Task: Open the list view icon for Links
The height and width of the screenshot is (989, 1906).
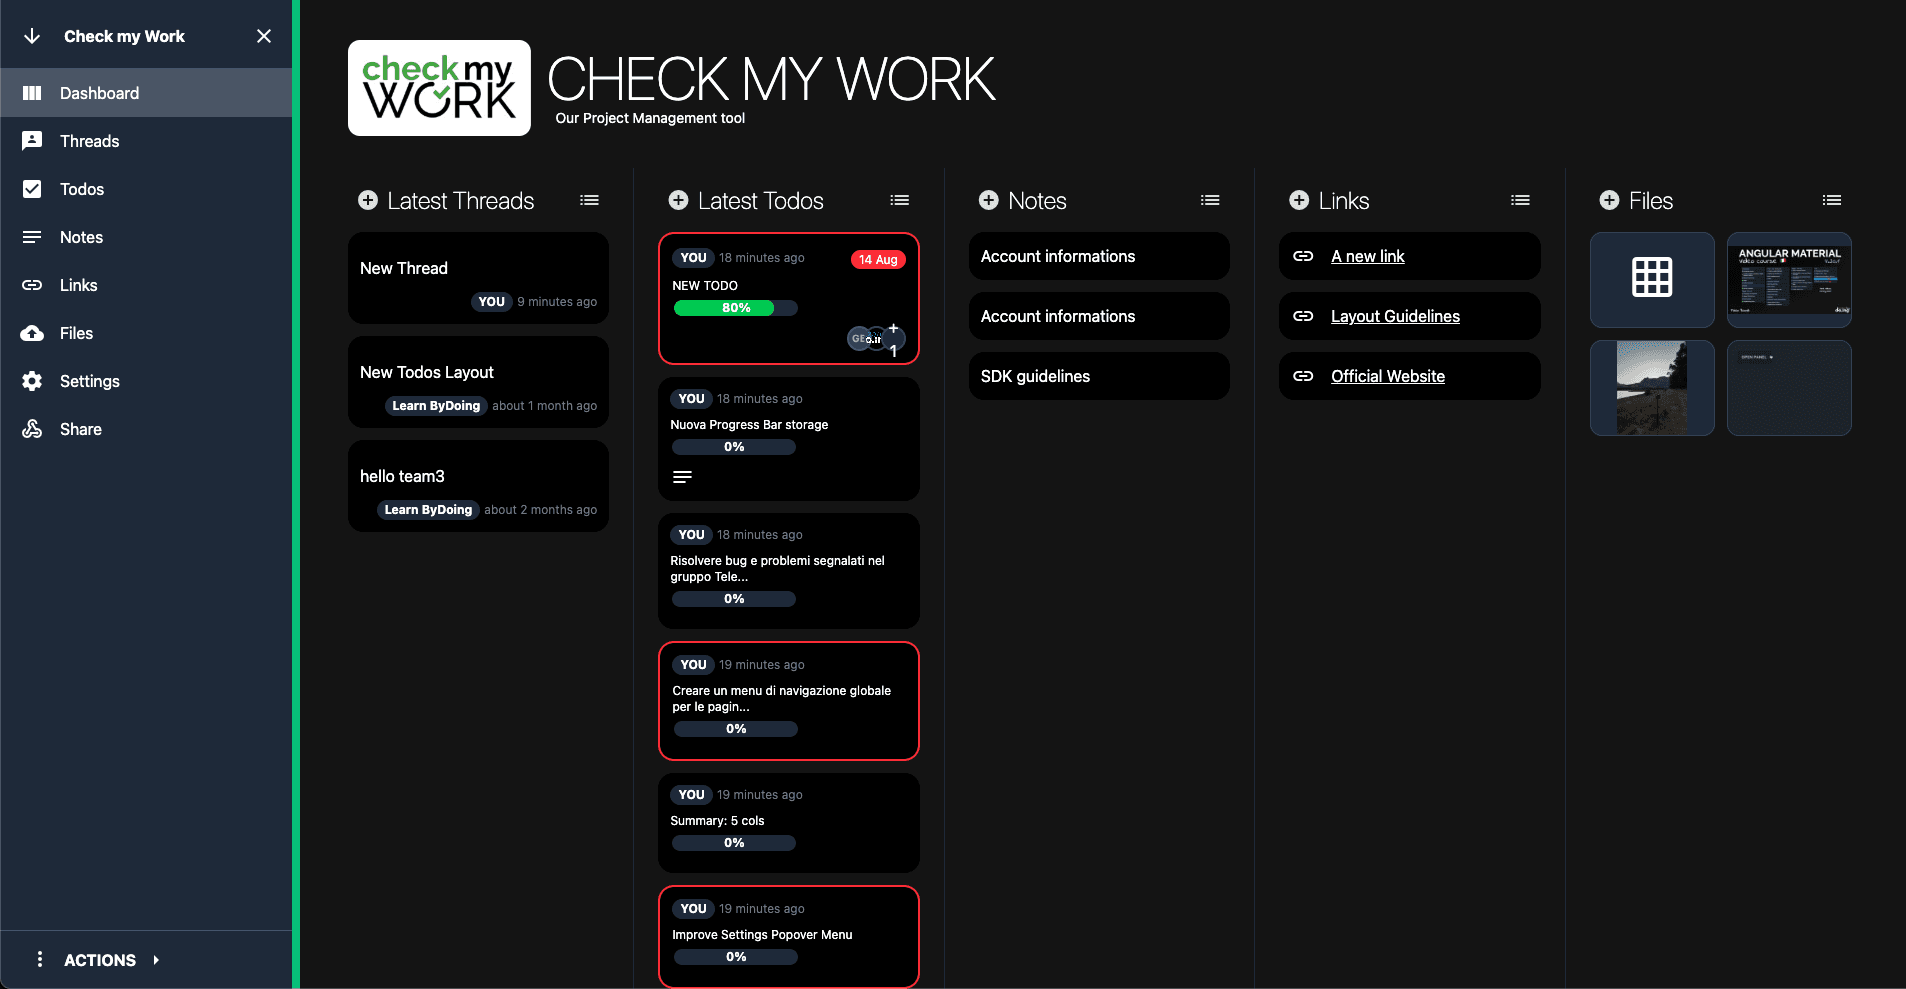Action: click(x=1520, y=201)
